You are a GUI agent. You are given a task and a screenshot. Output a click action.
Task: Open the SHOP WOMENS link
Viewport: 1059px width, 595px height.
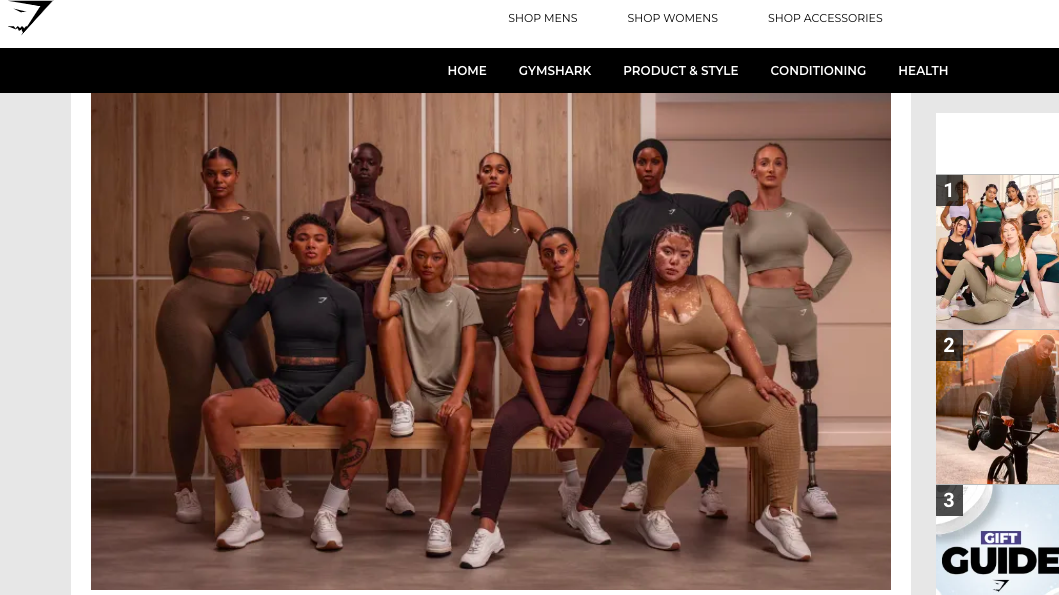(672, 18)
